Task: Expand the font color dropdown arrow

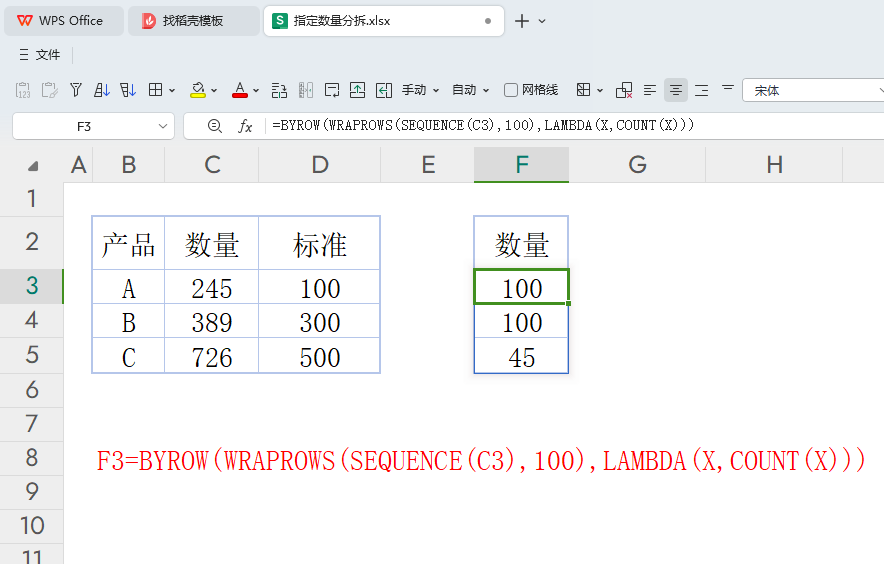Action: tap(256, 90)
